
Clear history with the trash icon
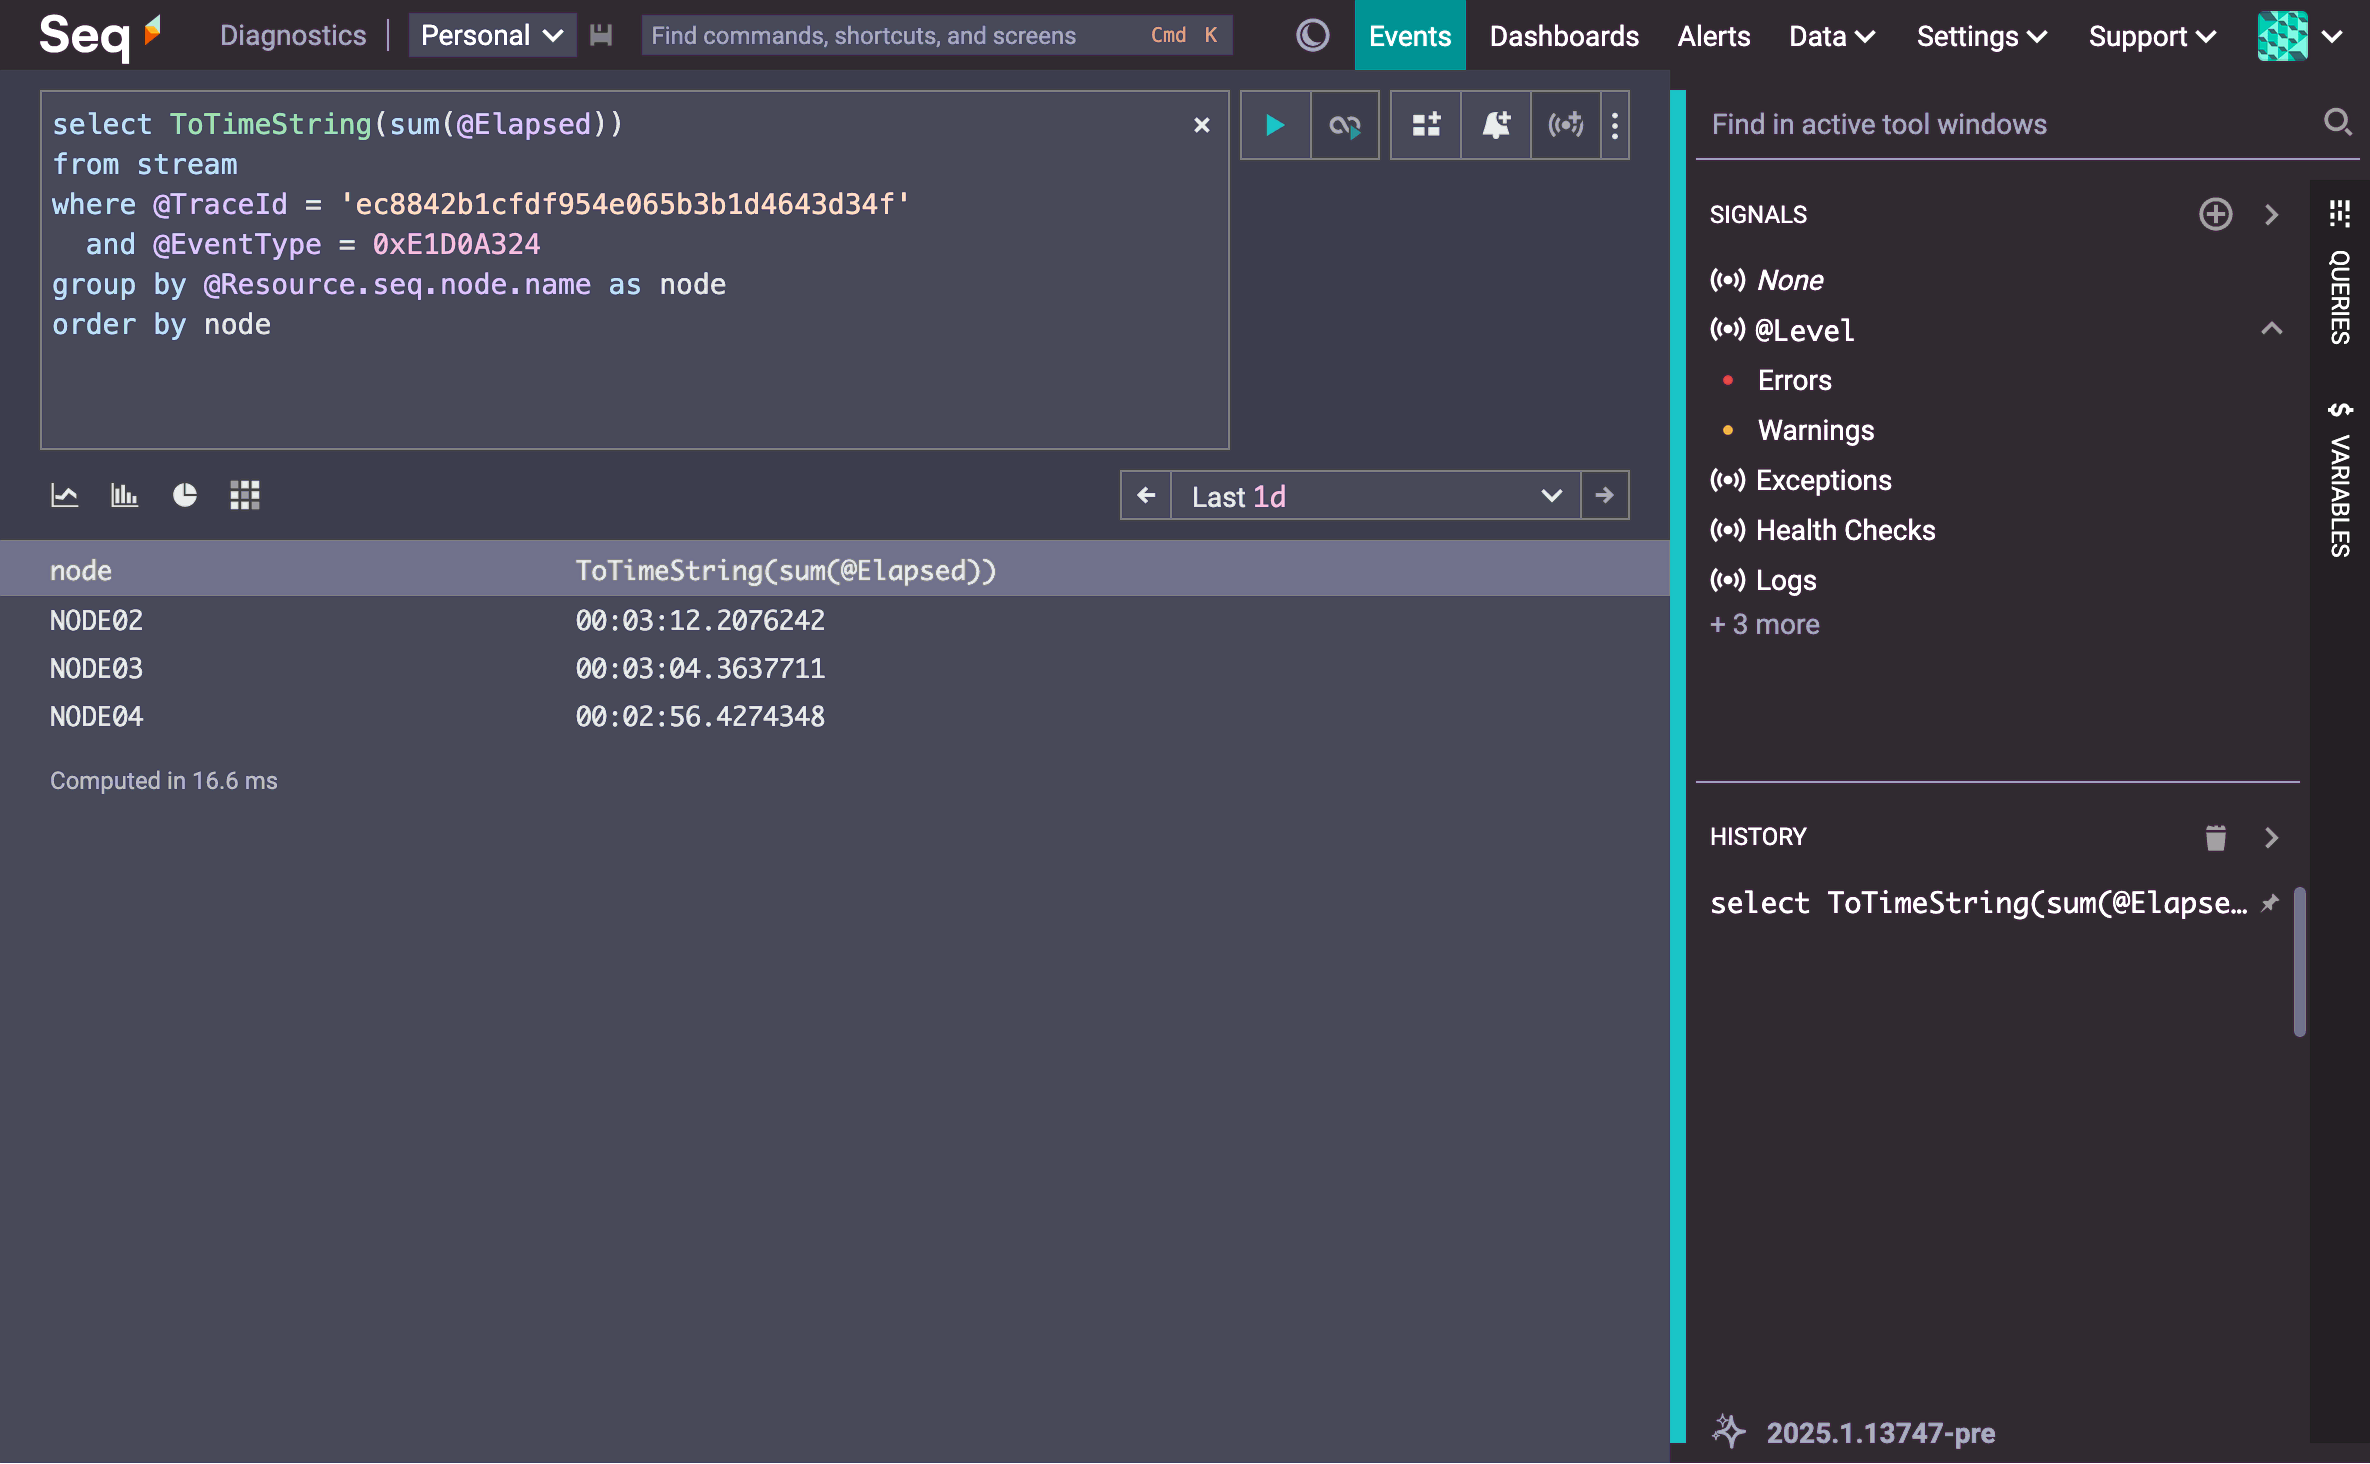2216,837
